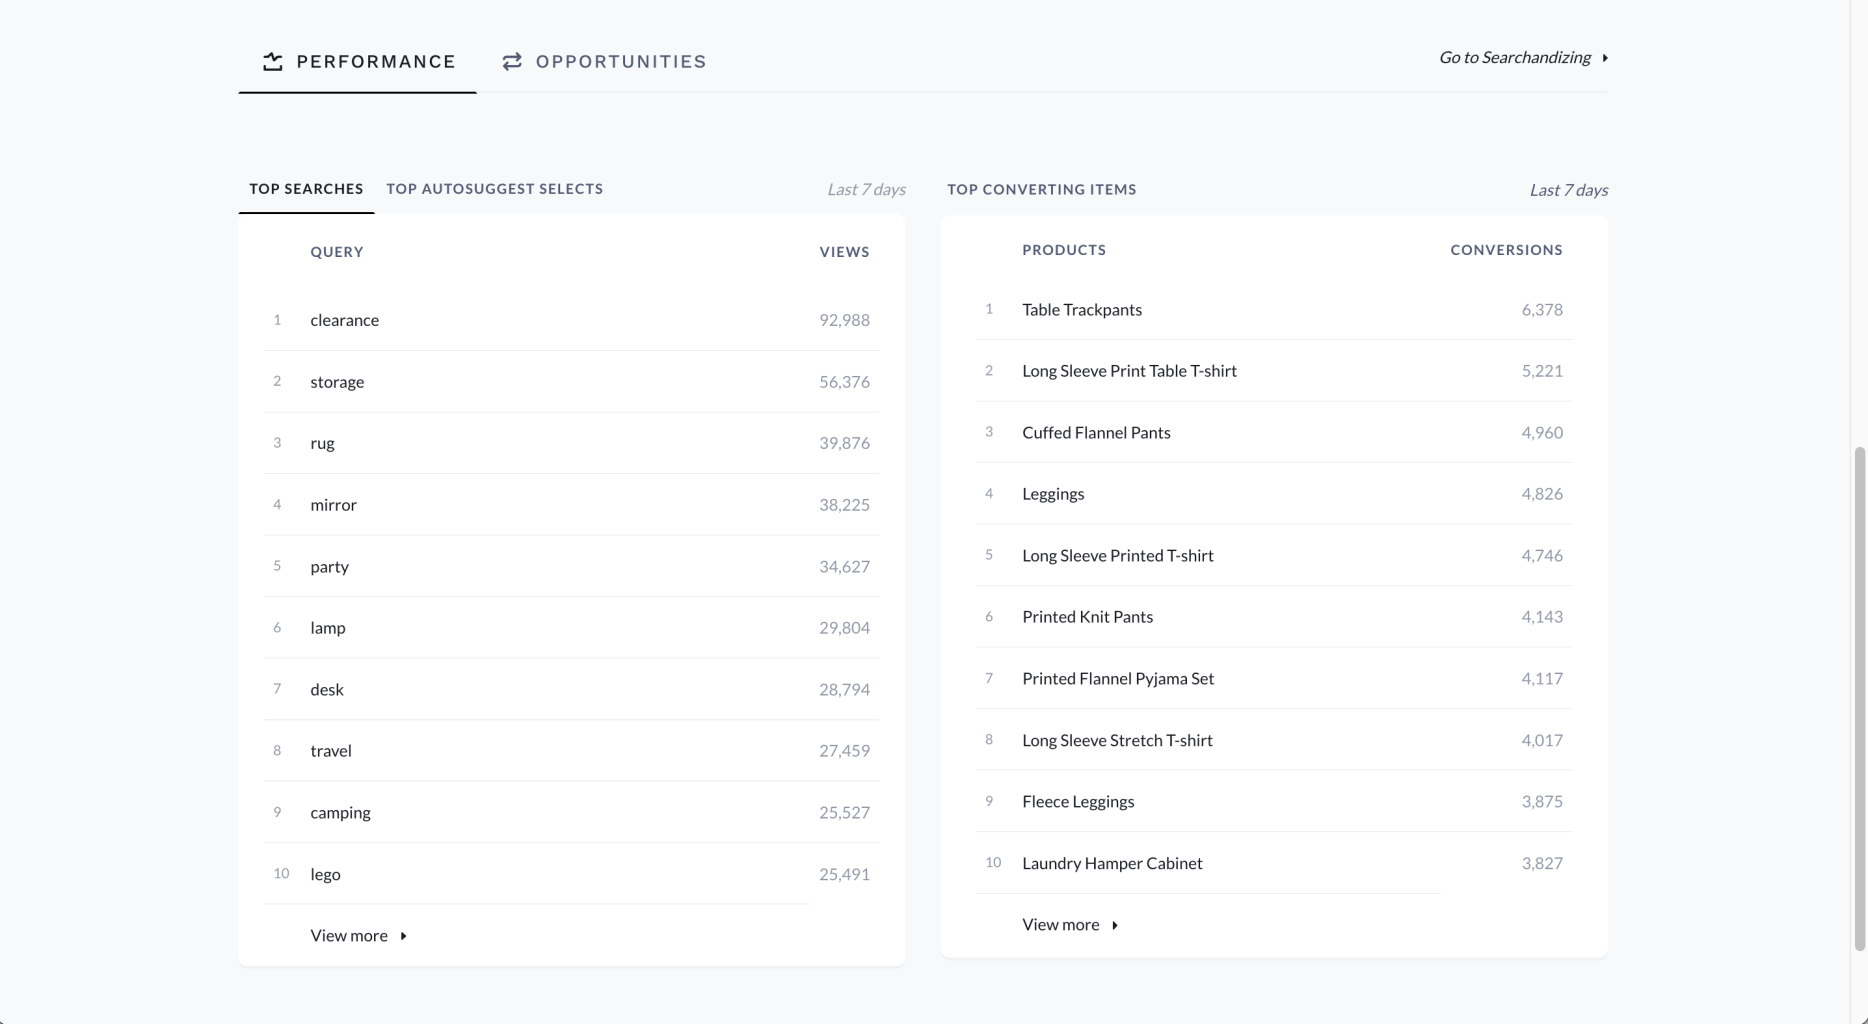Image resolution: width=1868 pixels, height=1024 pixels.
Task: Switch to the Performance tab
Action: [358, 62]
